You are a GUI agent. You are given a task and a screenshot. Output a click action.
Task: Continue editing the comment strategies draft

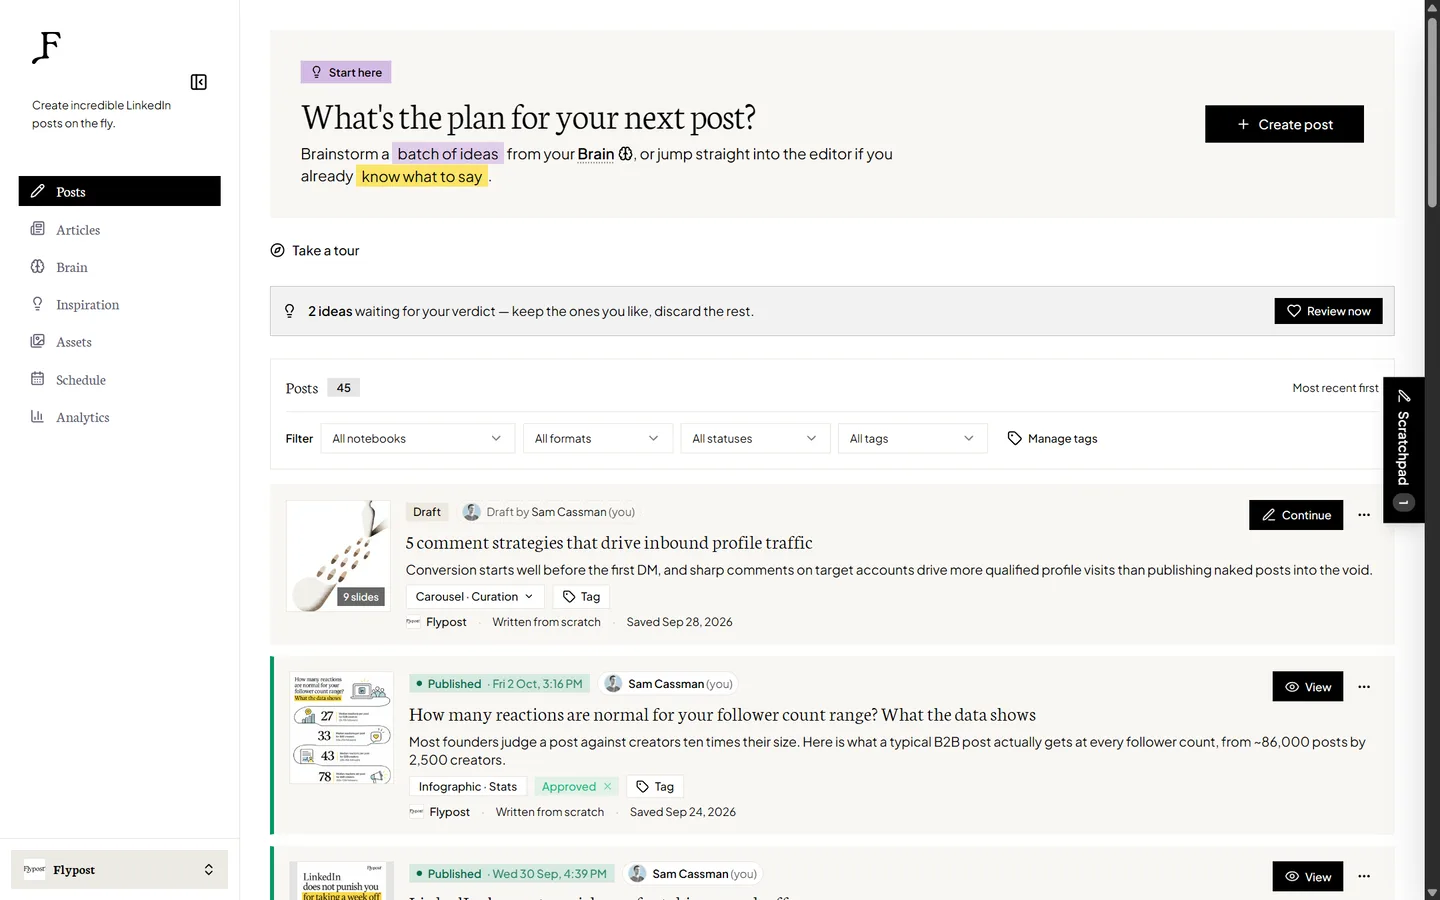click(1296, 515)
